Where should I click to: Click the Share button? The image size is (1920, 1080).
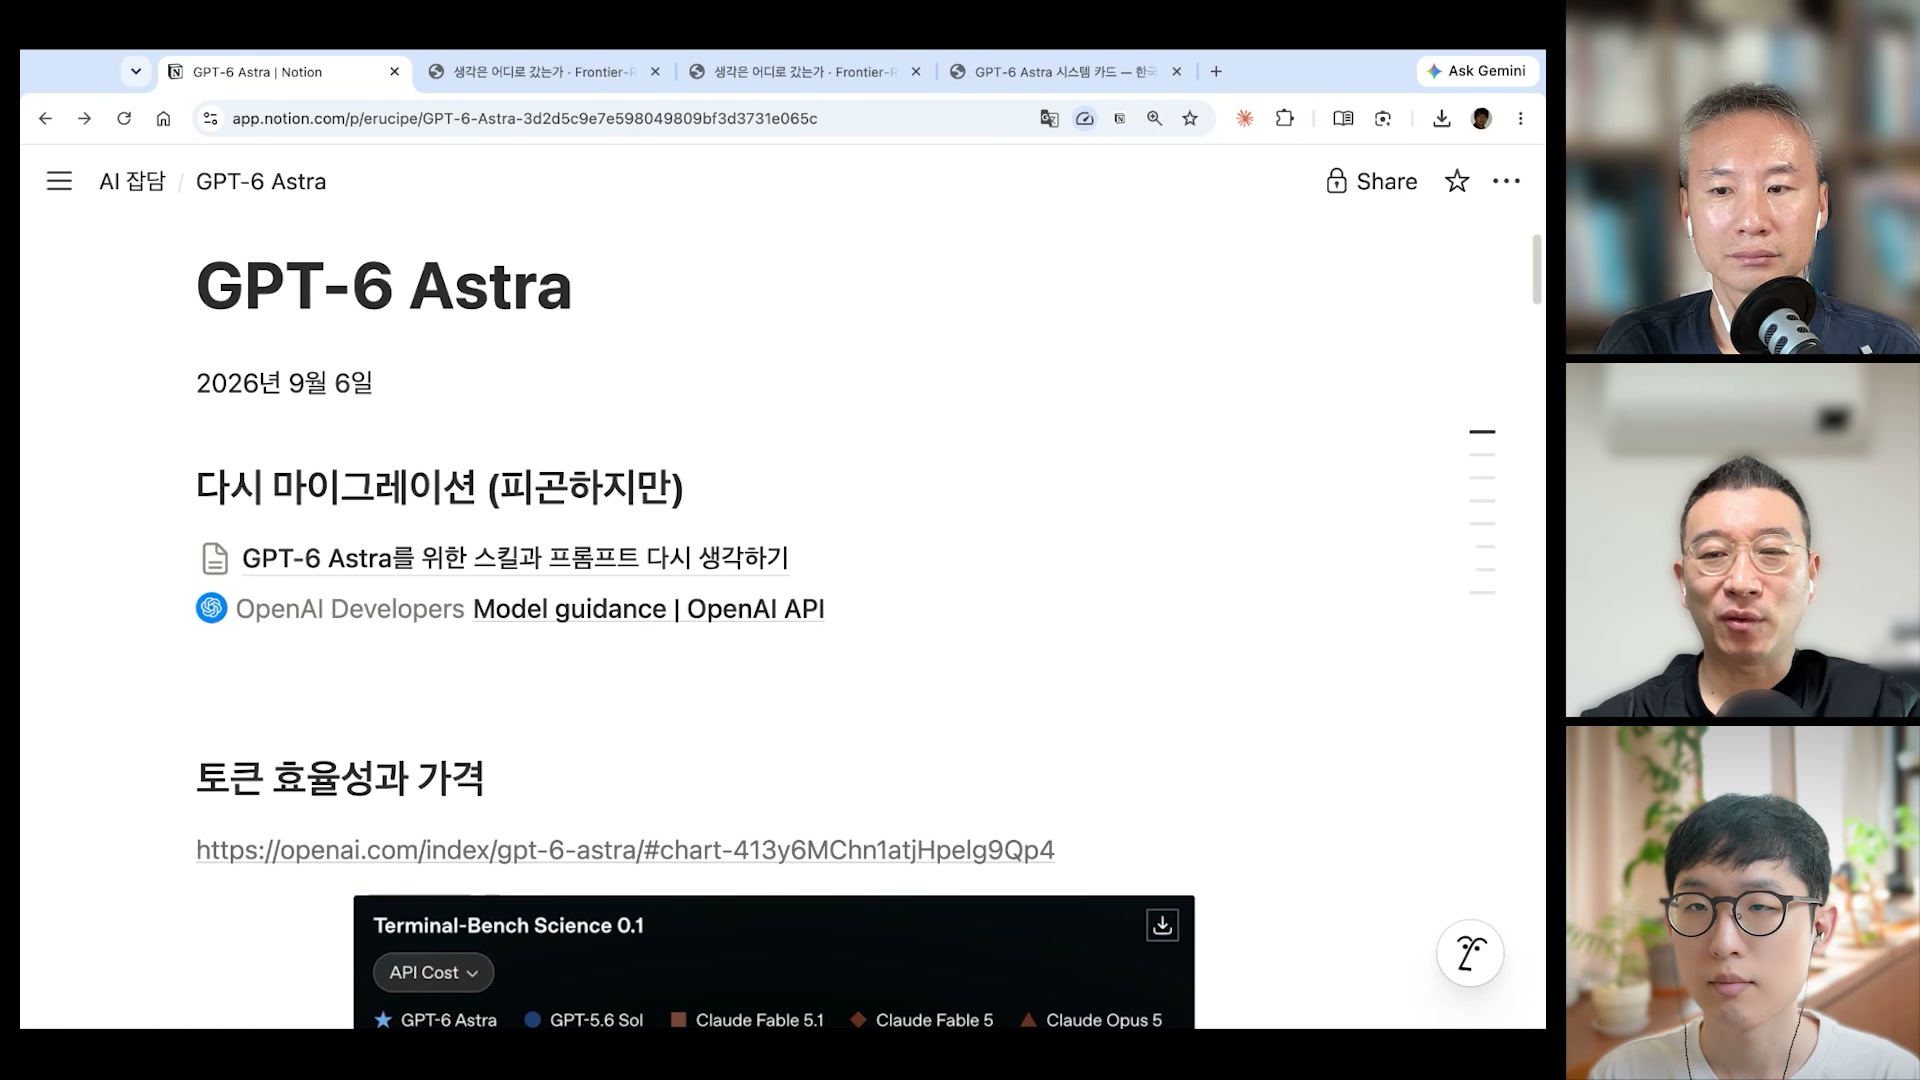pyautogui.click(x=1372, y=181)
